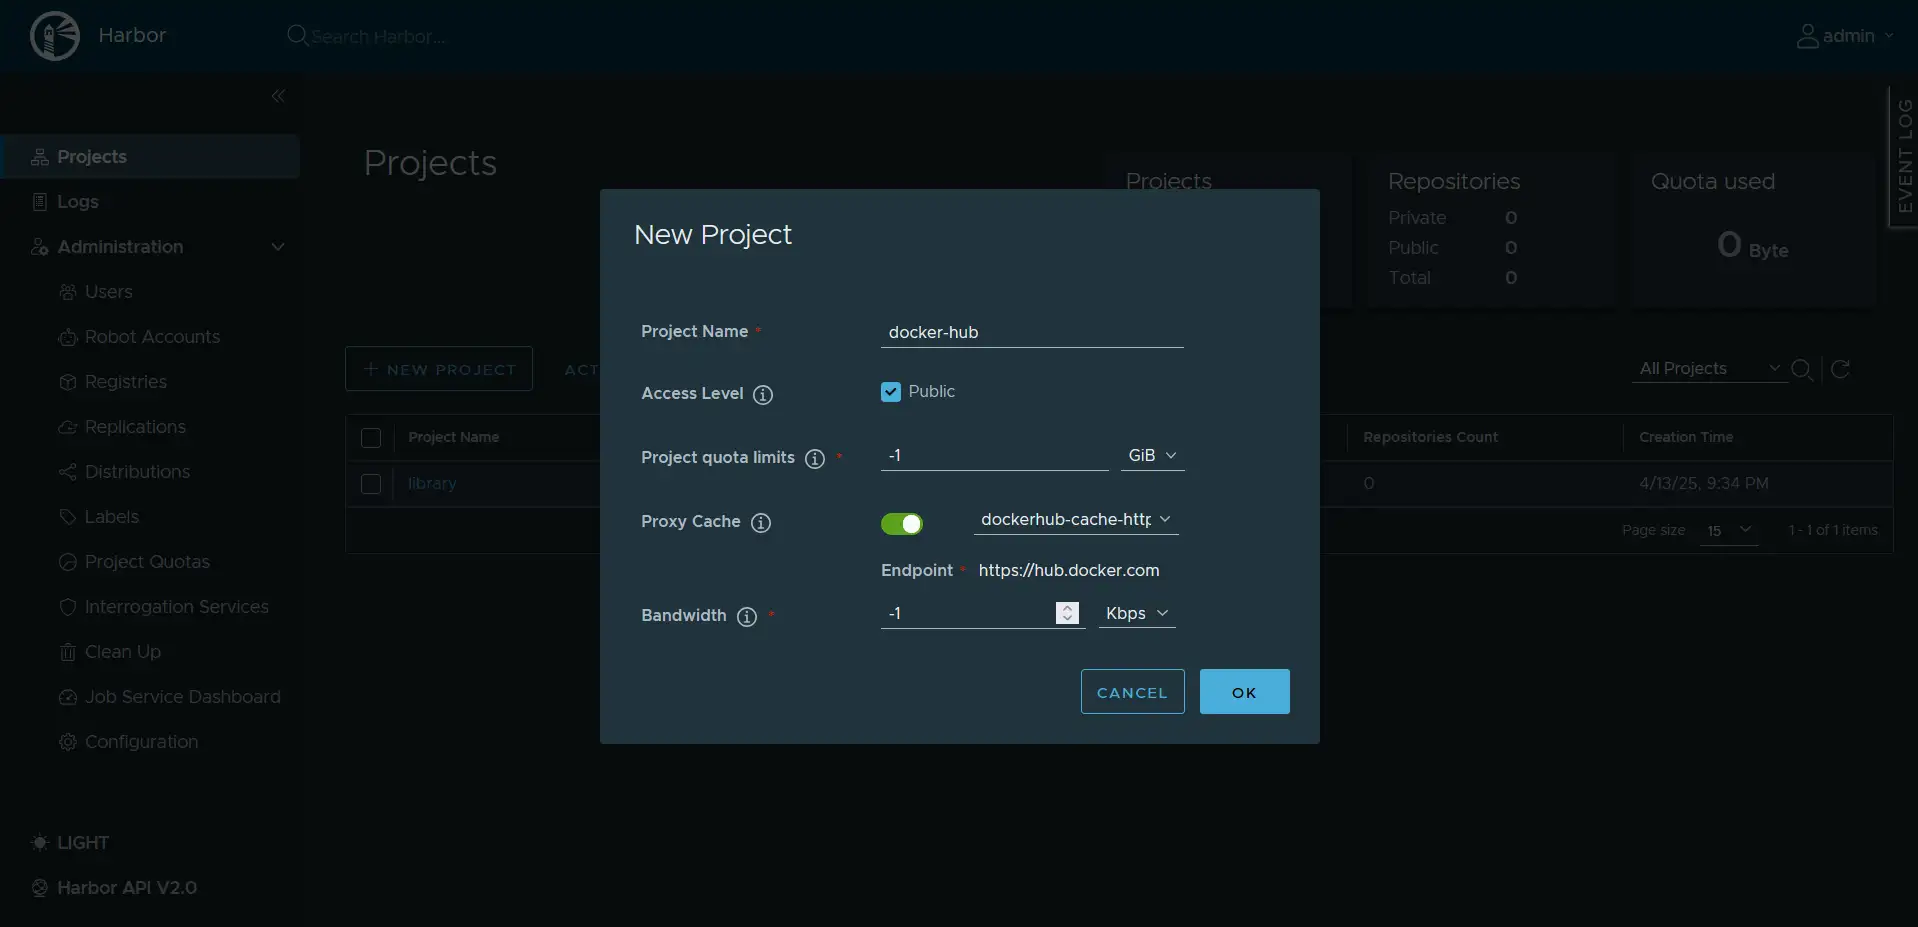Click the CANCEL button
The width and height of the screenshot is (1918, 927).
(1131, 691)
